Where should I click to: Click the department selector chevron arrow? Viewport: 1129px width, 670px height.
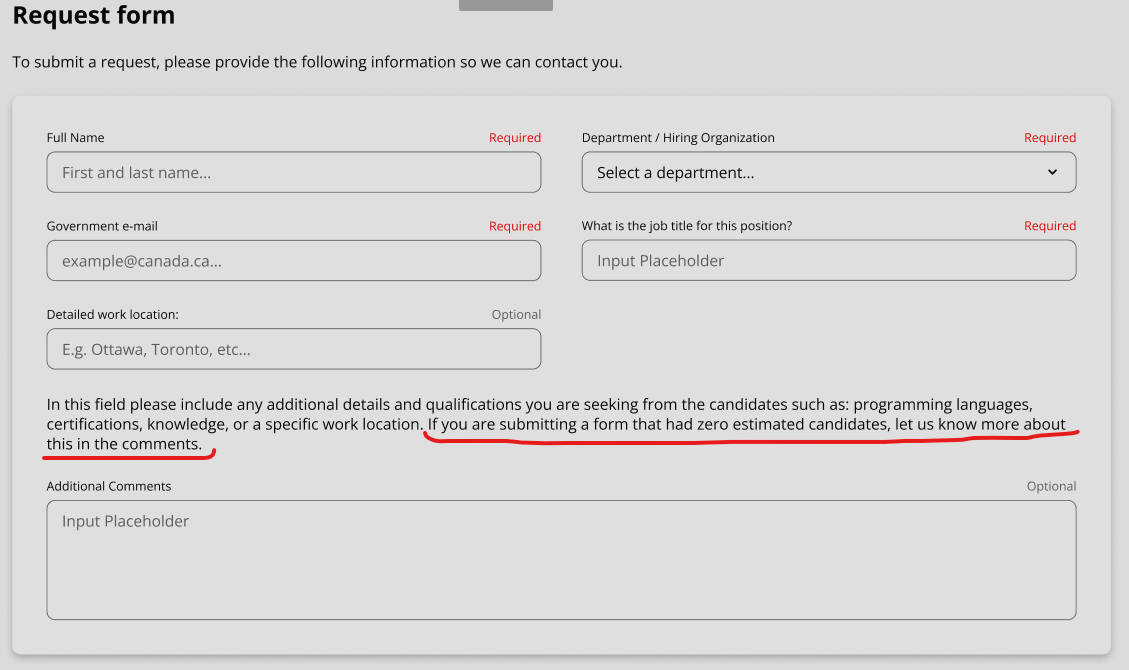[x=1052, y=172]
